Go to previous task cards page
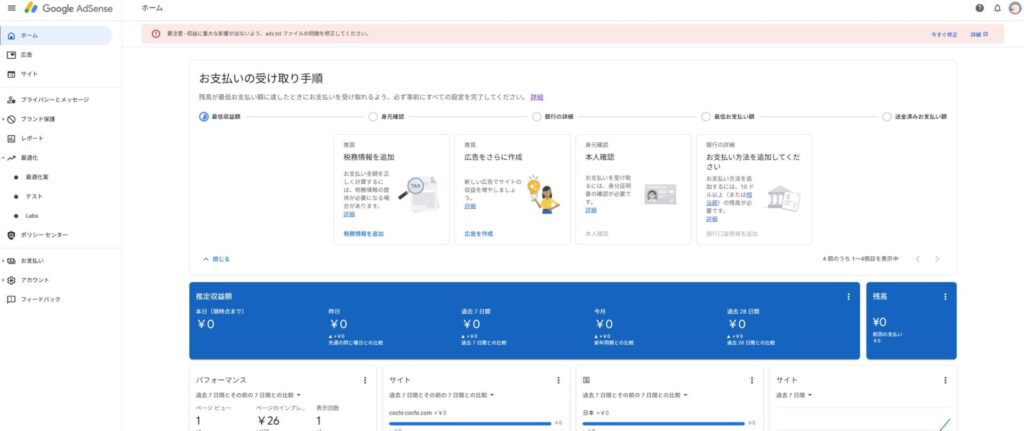1024x431 pixels. pos(918,259)
